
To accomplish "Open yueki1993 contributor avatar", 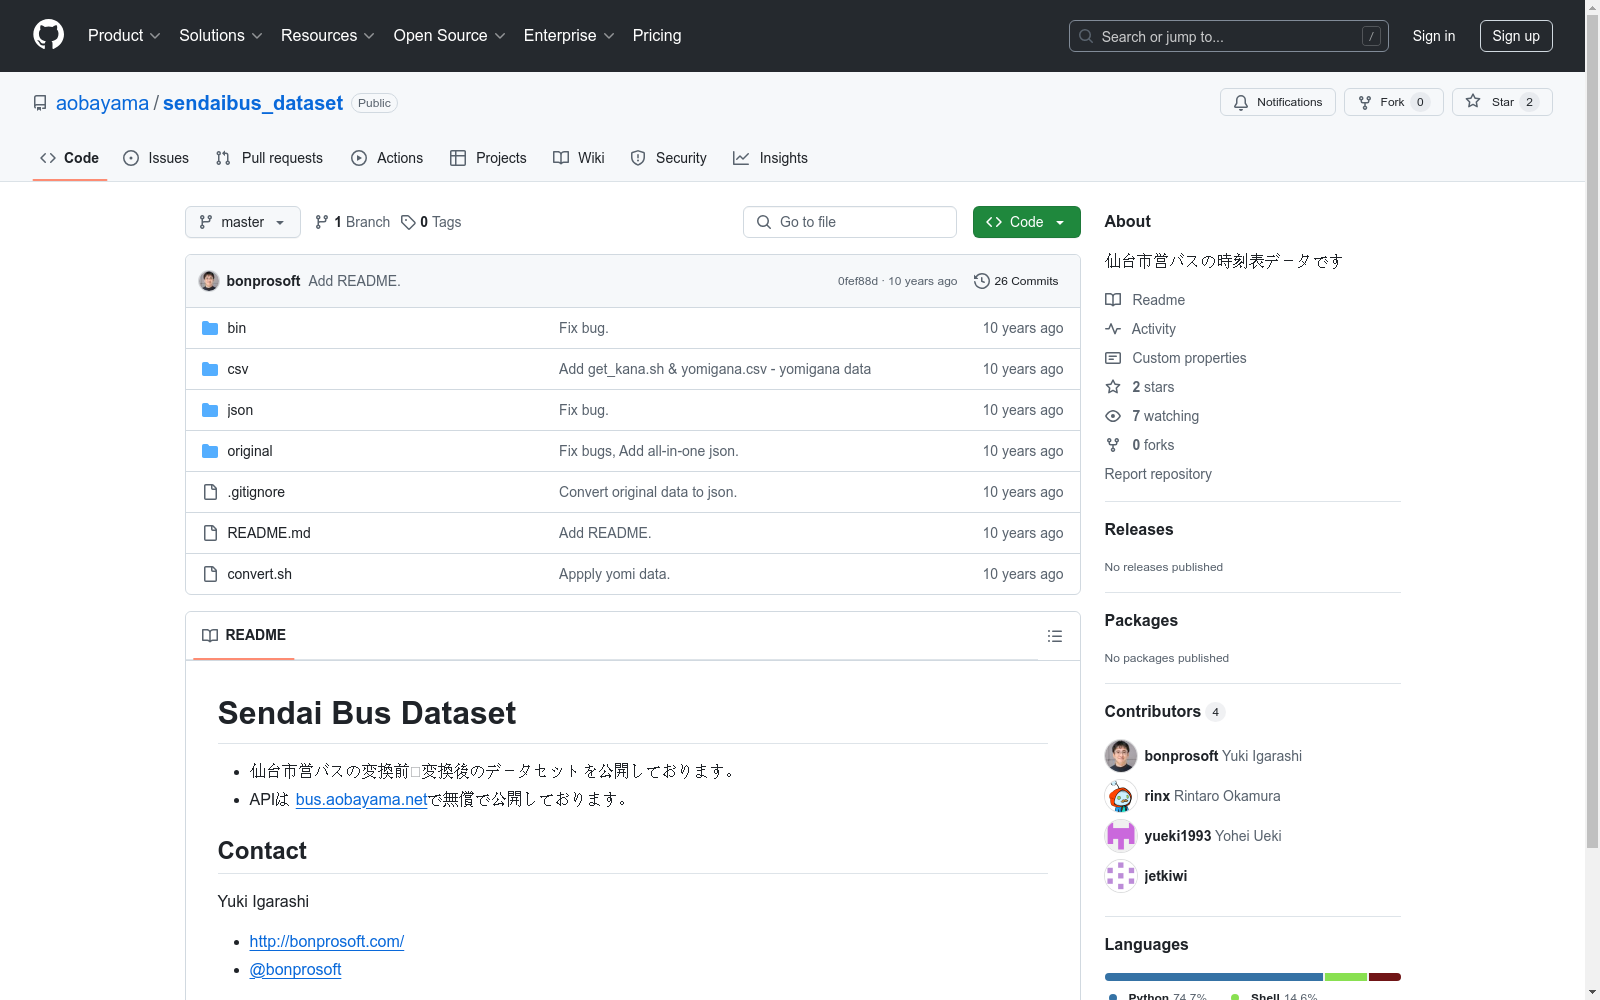I will pos(1120,836).
